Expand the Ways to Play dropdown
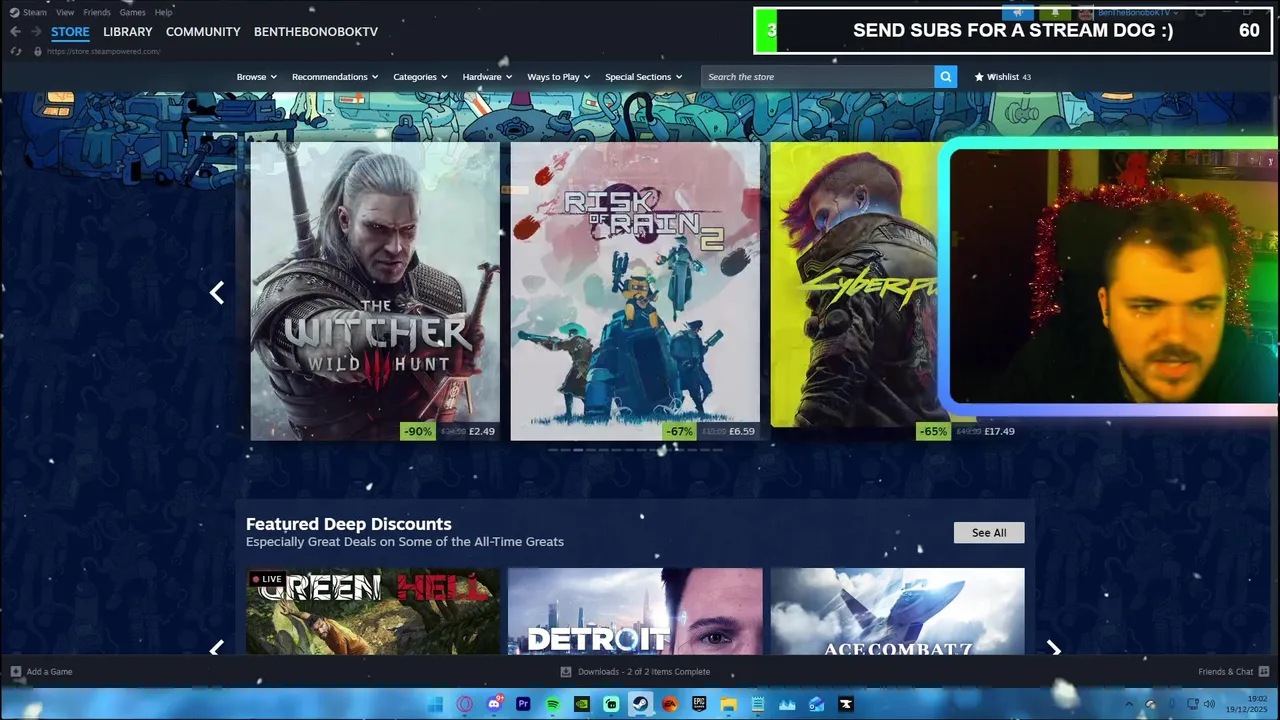 point(559,77)
